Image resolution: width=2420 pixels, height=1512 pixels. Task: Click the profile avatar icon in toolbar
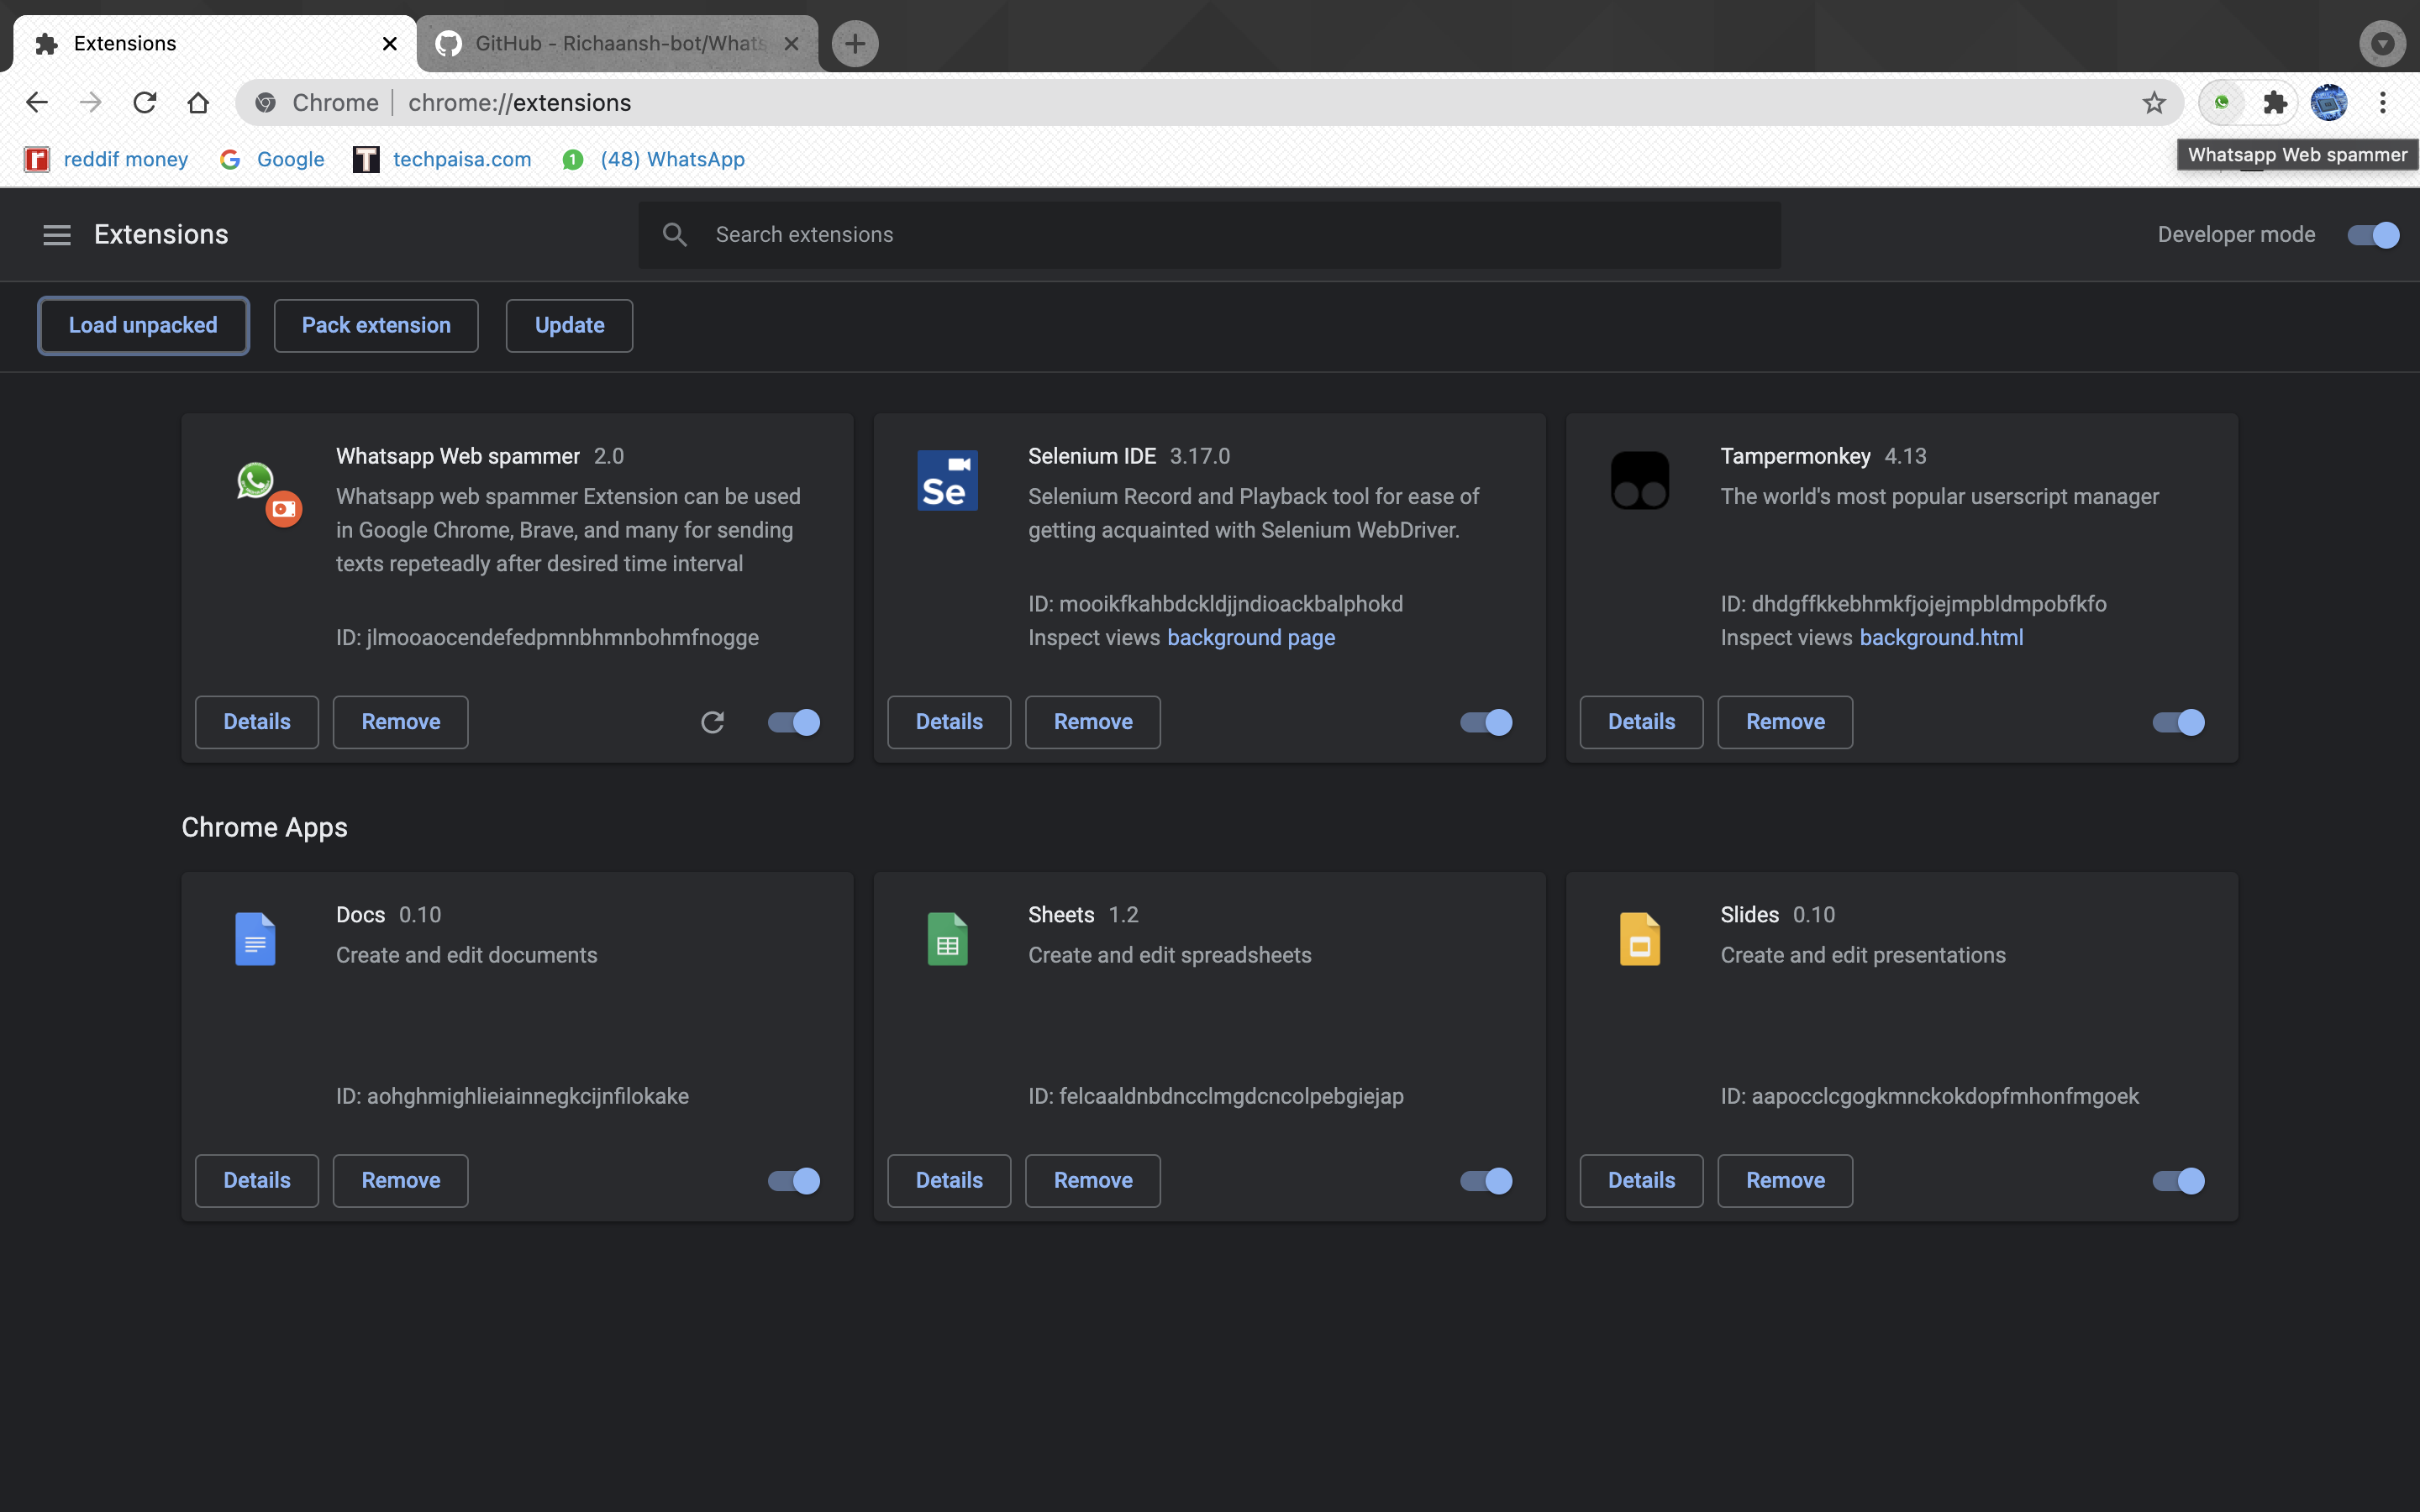2329,102
